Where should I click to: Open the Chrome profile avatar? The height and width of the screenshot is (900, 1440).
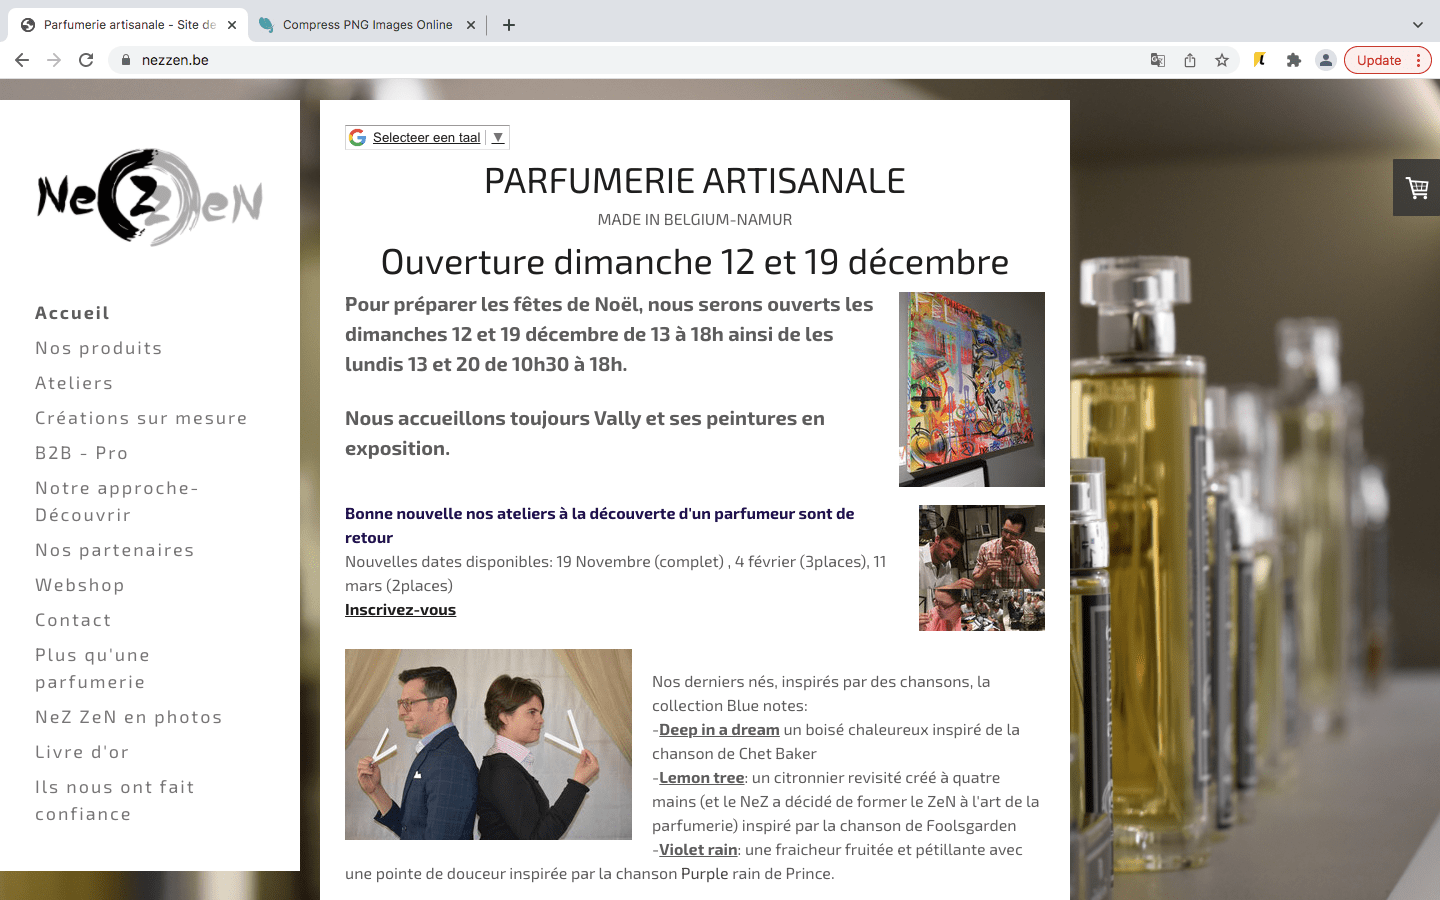click(1325, 60)
